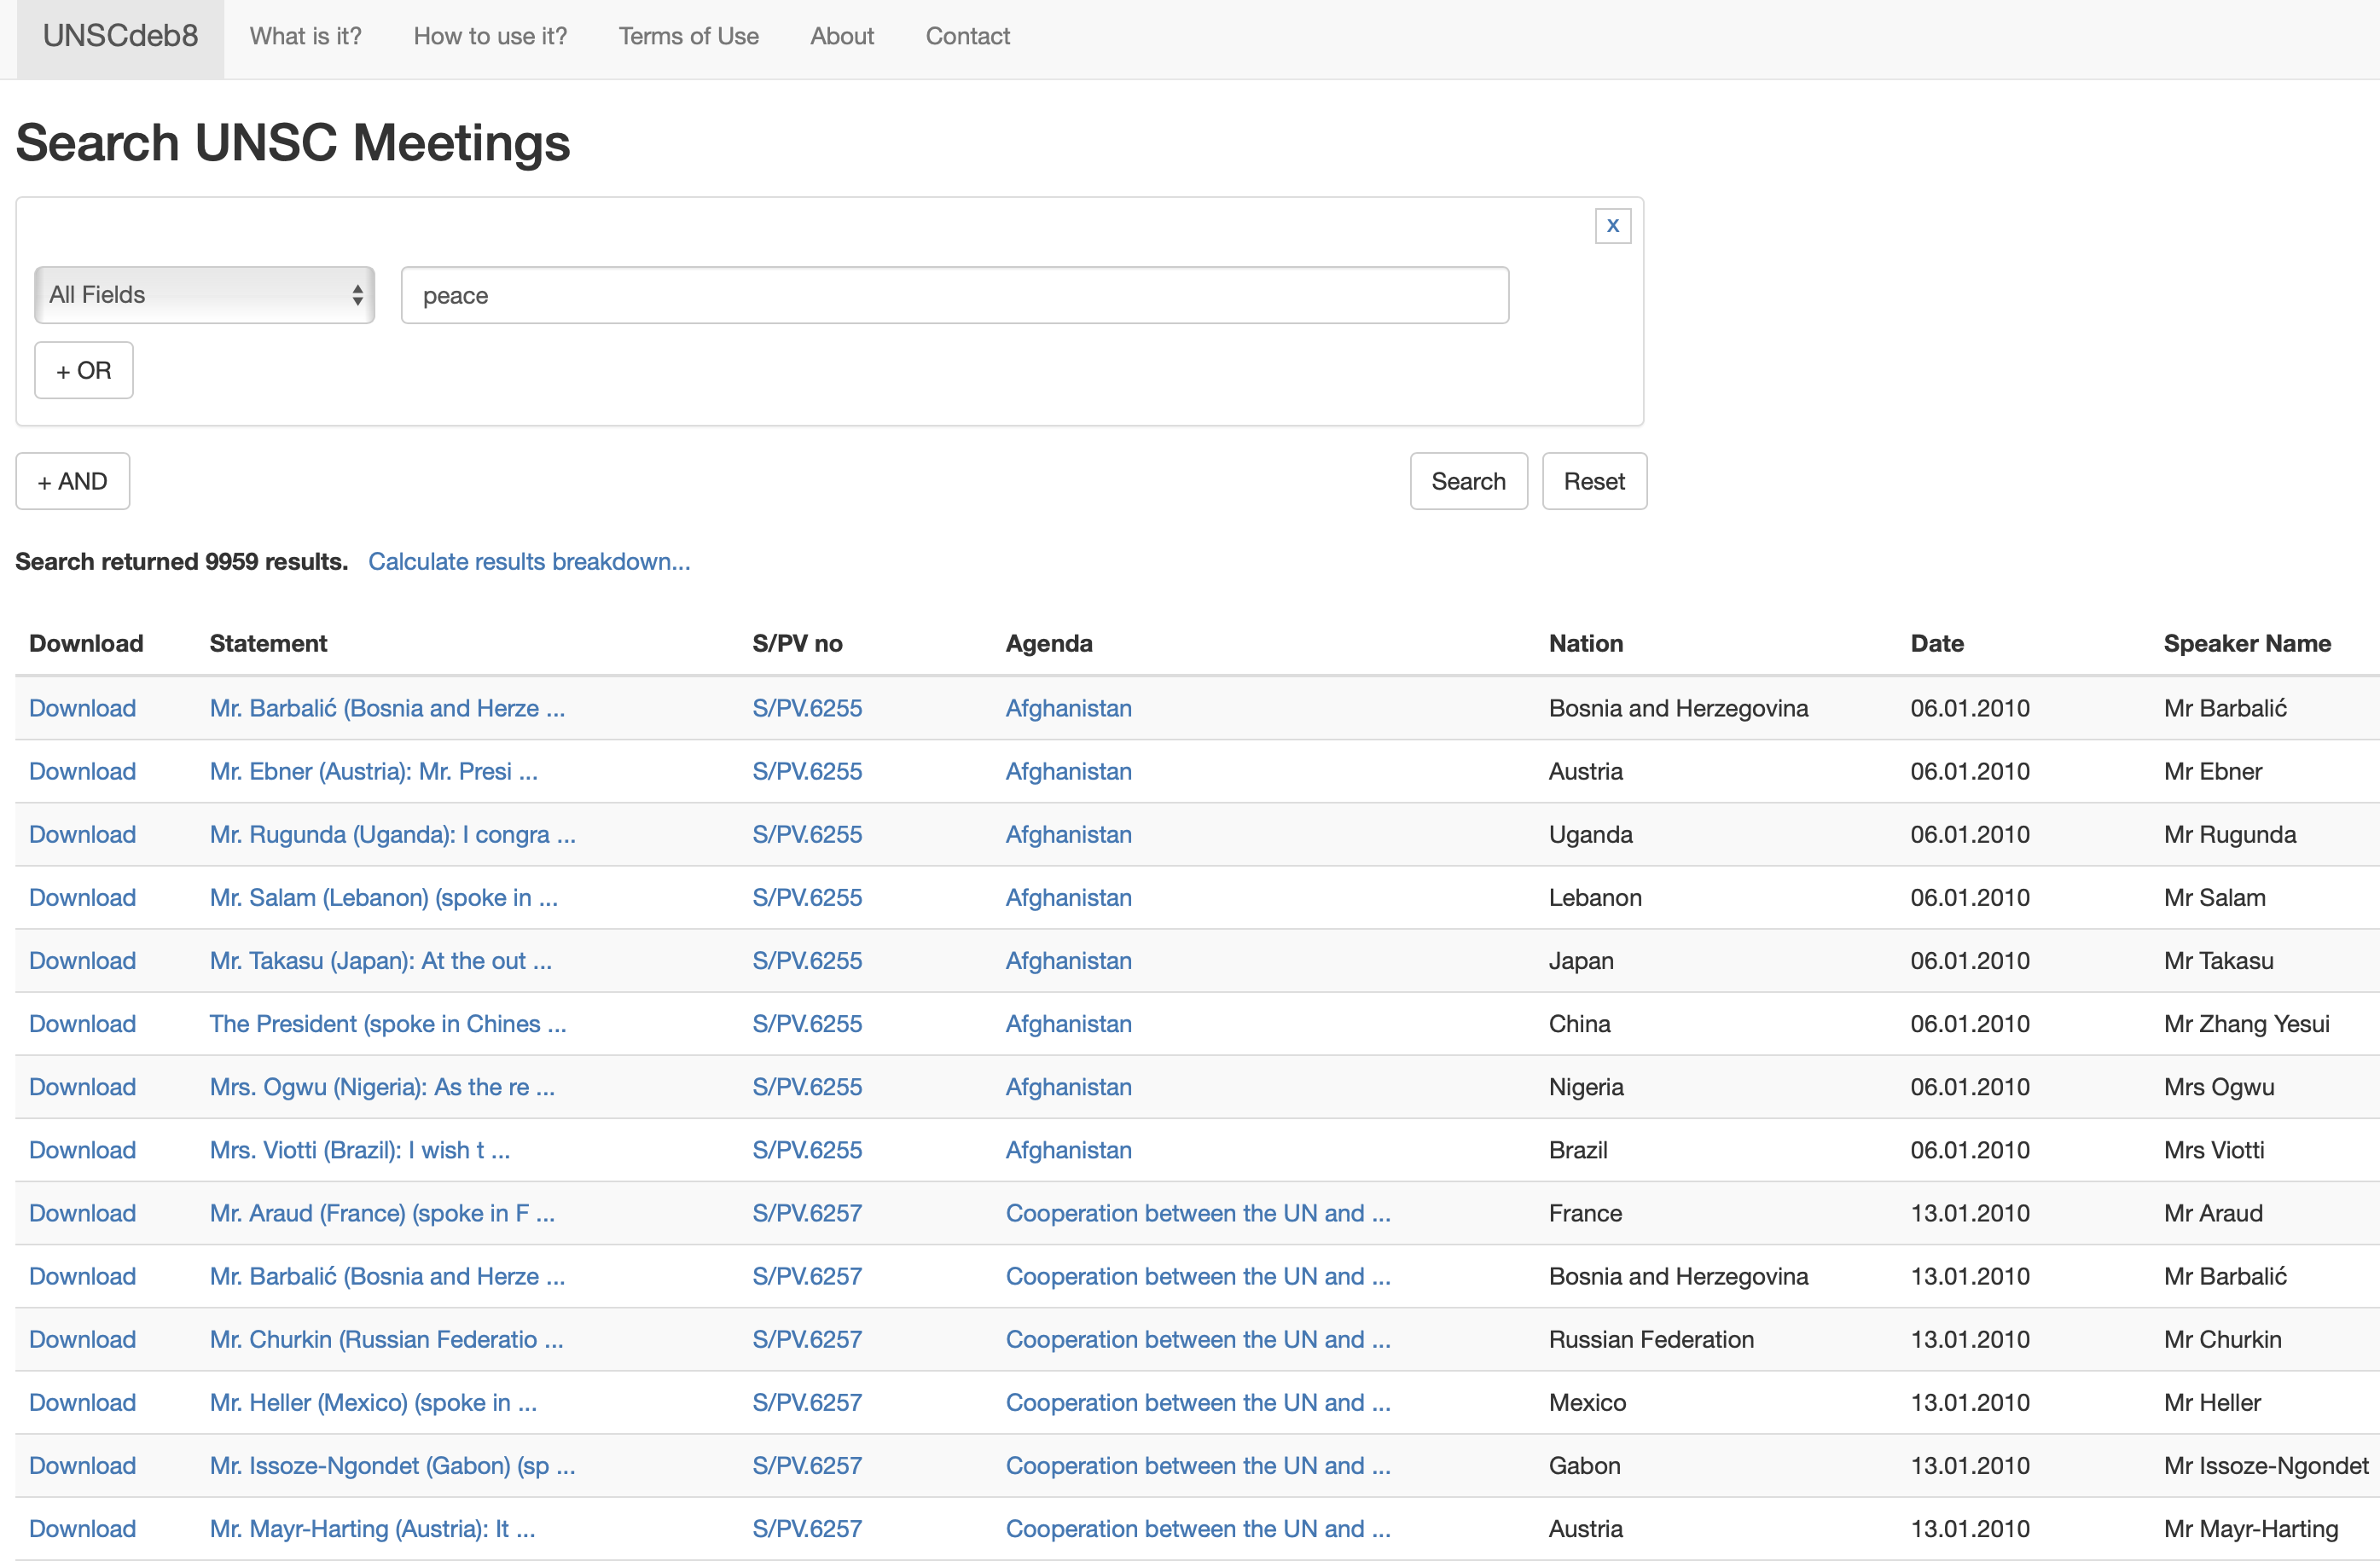Open Cooperation agenda in Gabon row

pyautogui.click(x=1197, y=1465)
